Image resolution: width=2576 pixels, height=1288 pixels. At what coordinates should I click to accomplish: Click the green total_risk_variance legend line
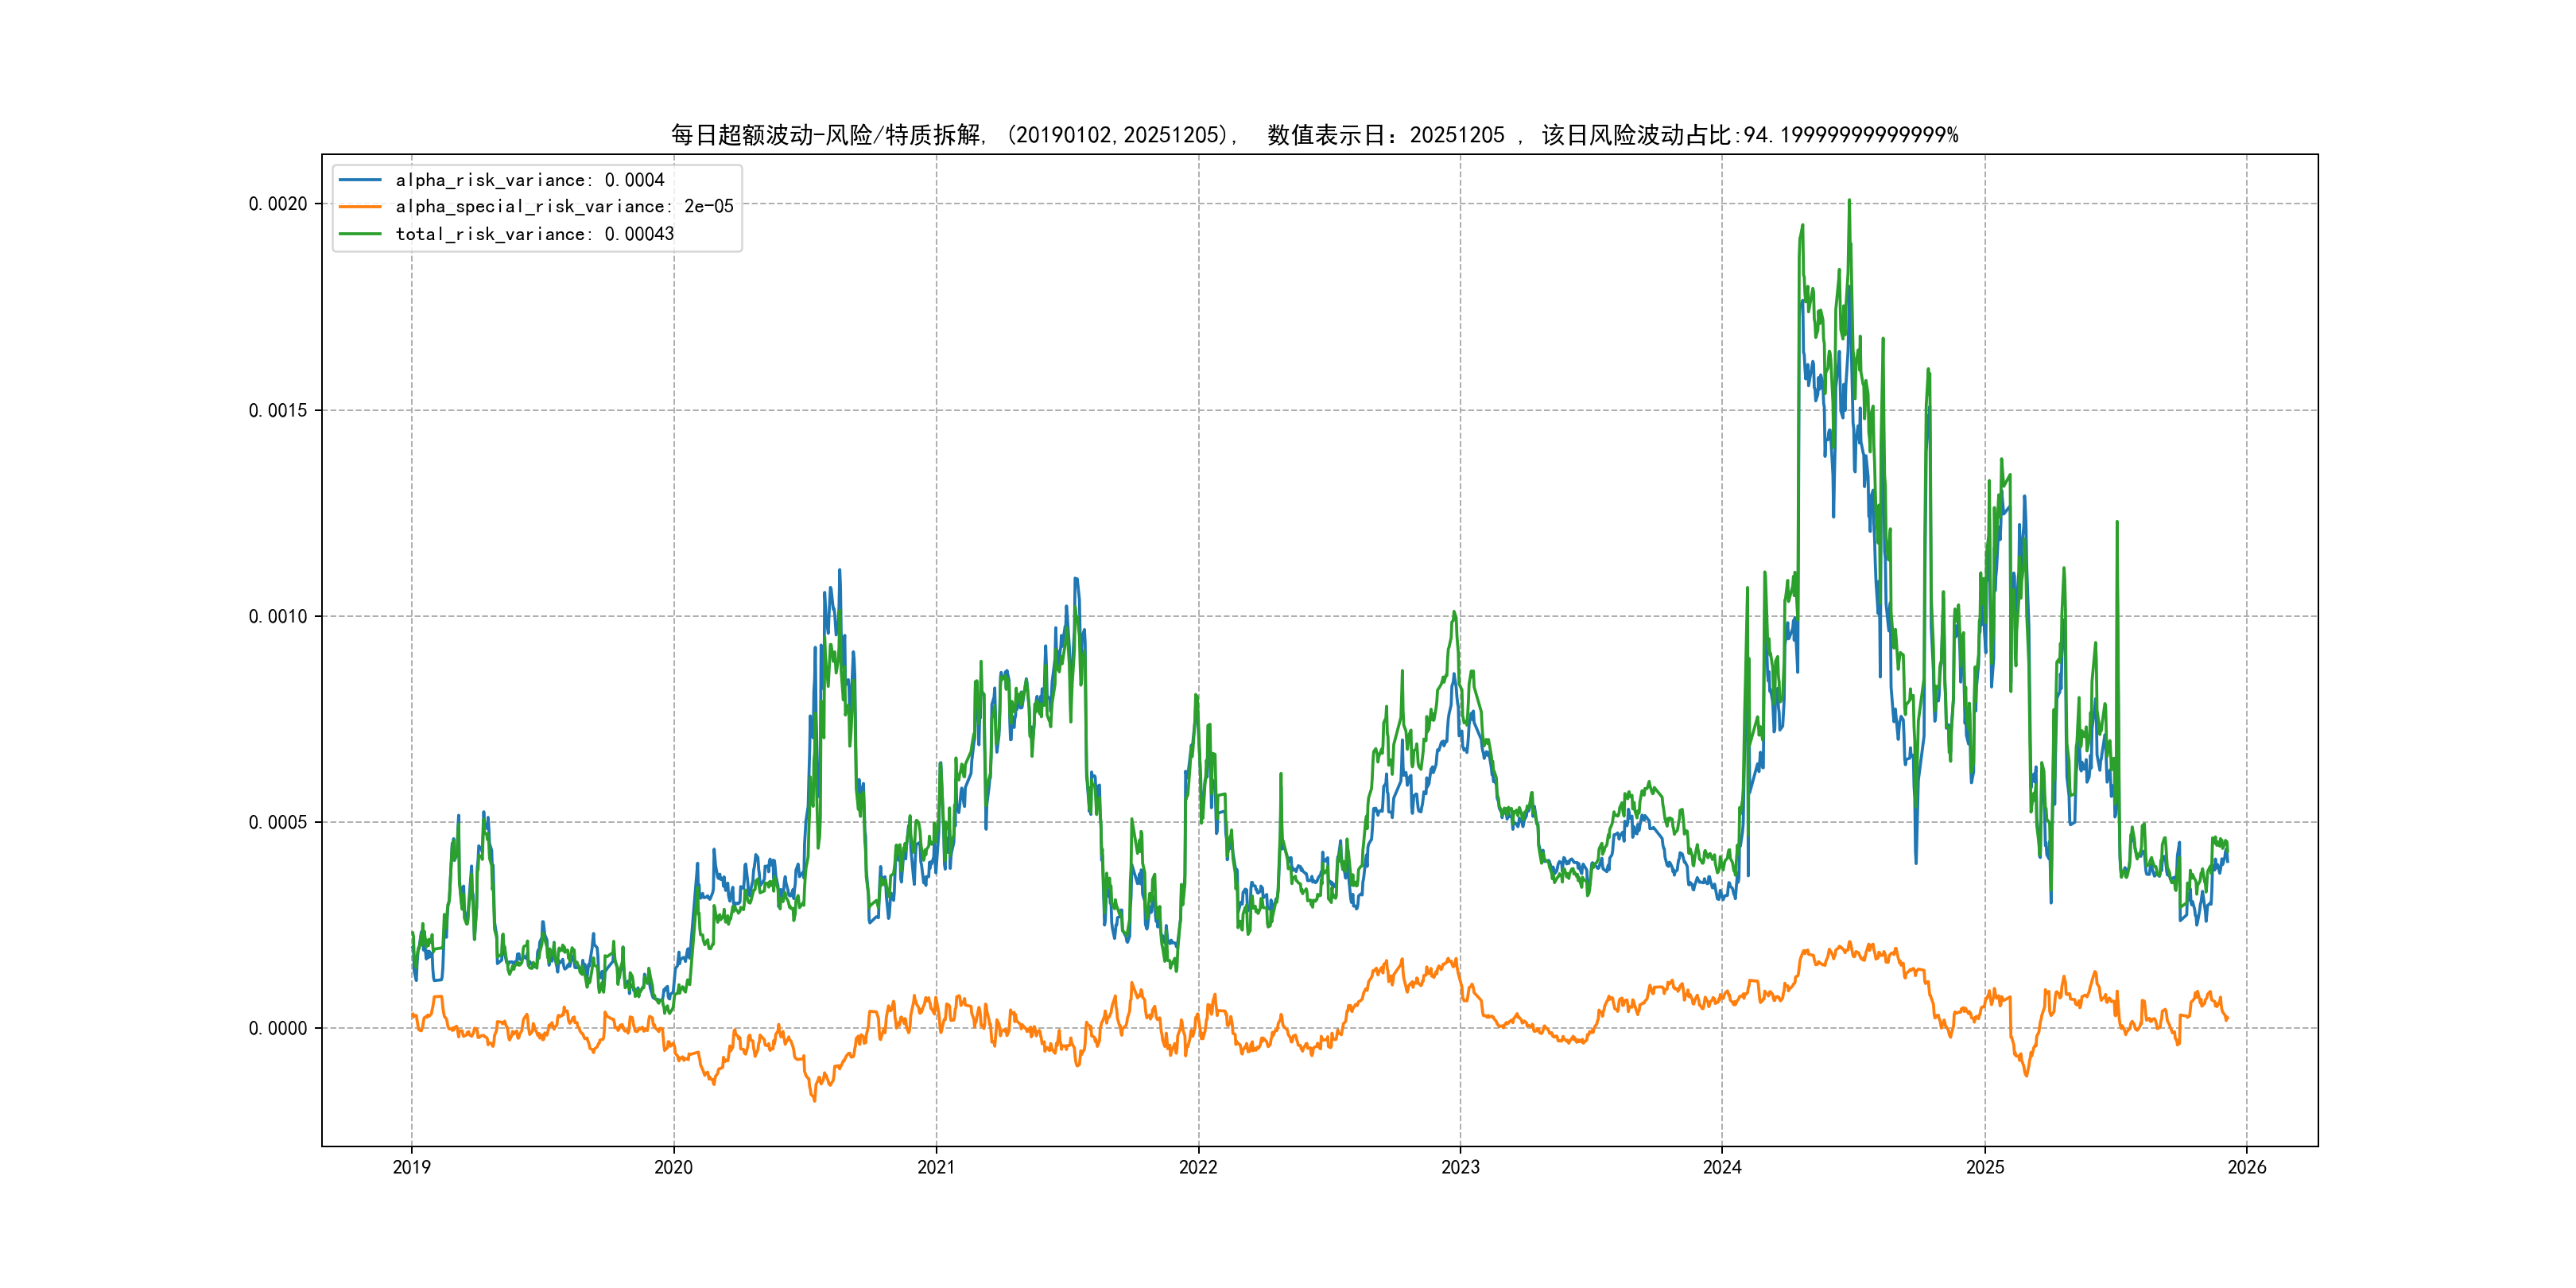[x=360, y=234]
